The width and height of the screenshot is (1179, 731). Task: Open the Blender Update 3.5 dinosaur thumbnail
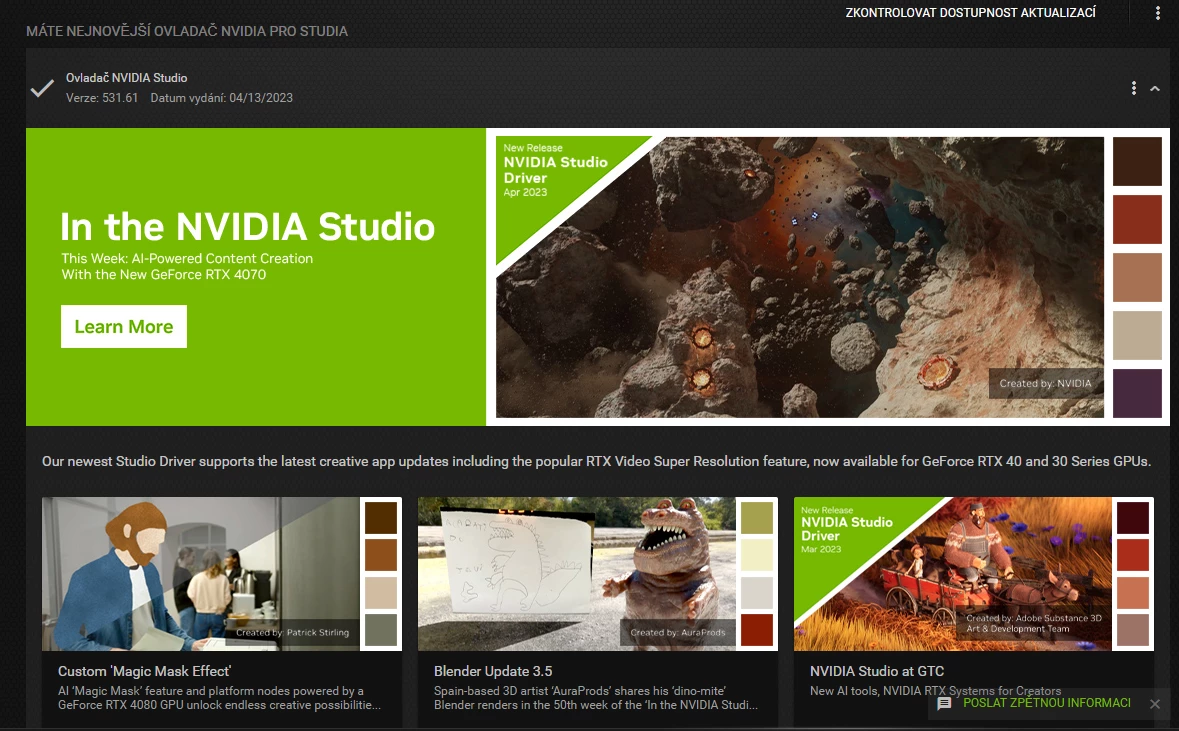pos(577,574)
